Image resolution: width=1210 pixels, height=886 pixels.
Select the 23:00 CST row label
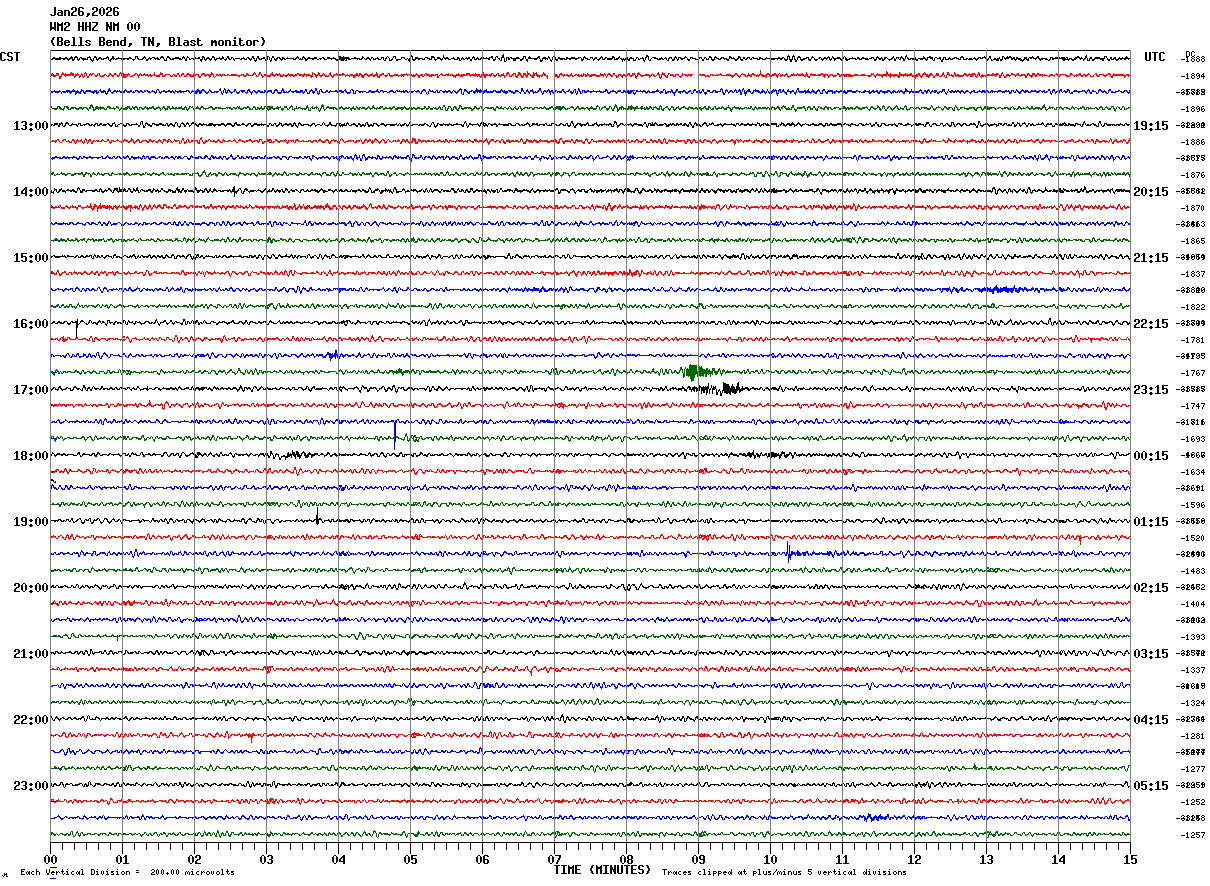click(31, 786)
